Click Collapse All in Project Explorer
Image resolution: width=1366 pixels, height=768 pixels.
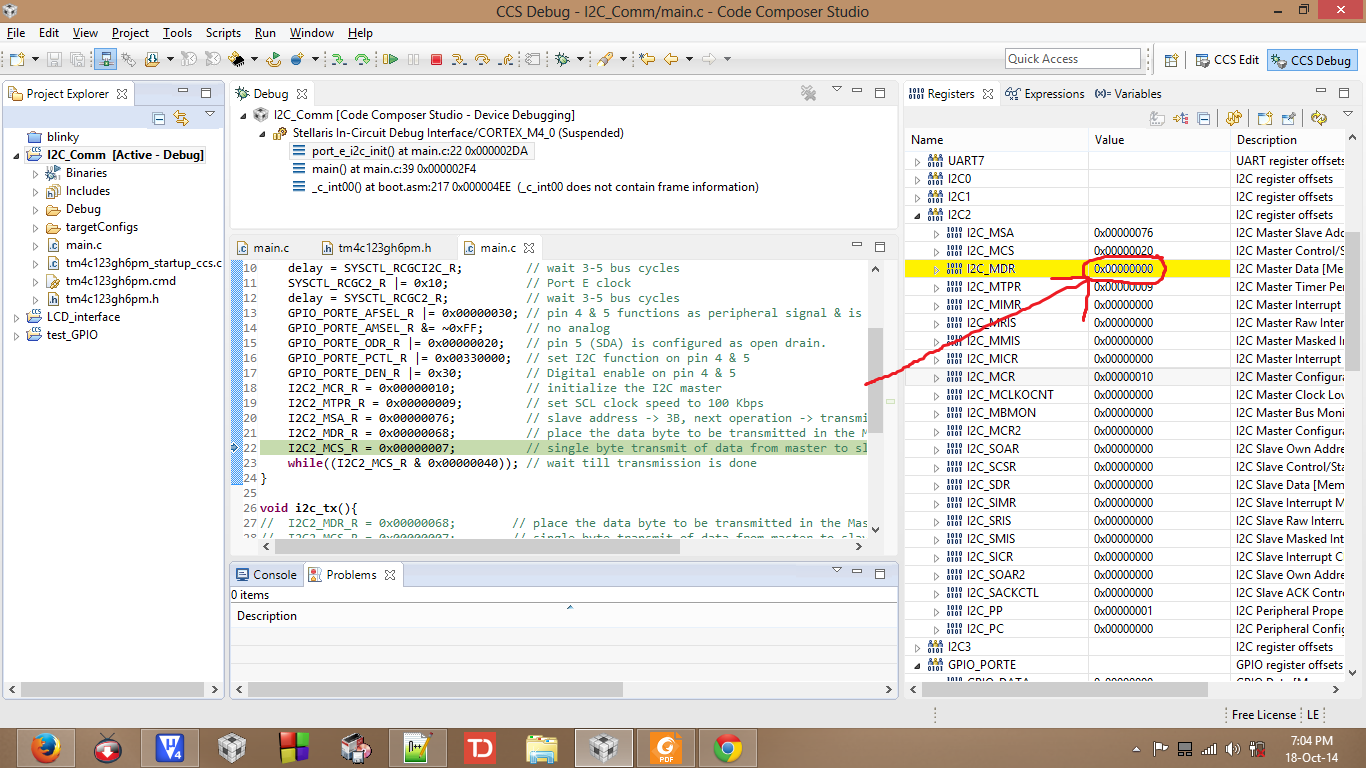[x=158, y=118]
